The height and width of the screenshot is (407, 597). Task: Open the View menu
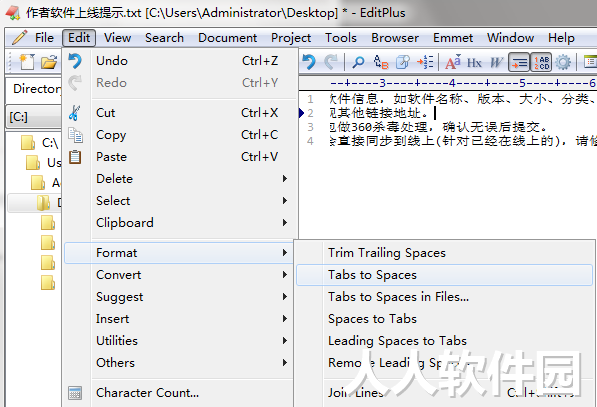(117, 38)
